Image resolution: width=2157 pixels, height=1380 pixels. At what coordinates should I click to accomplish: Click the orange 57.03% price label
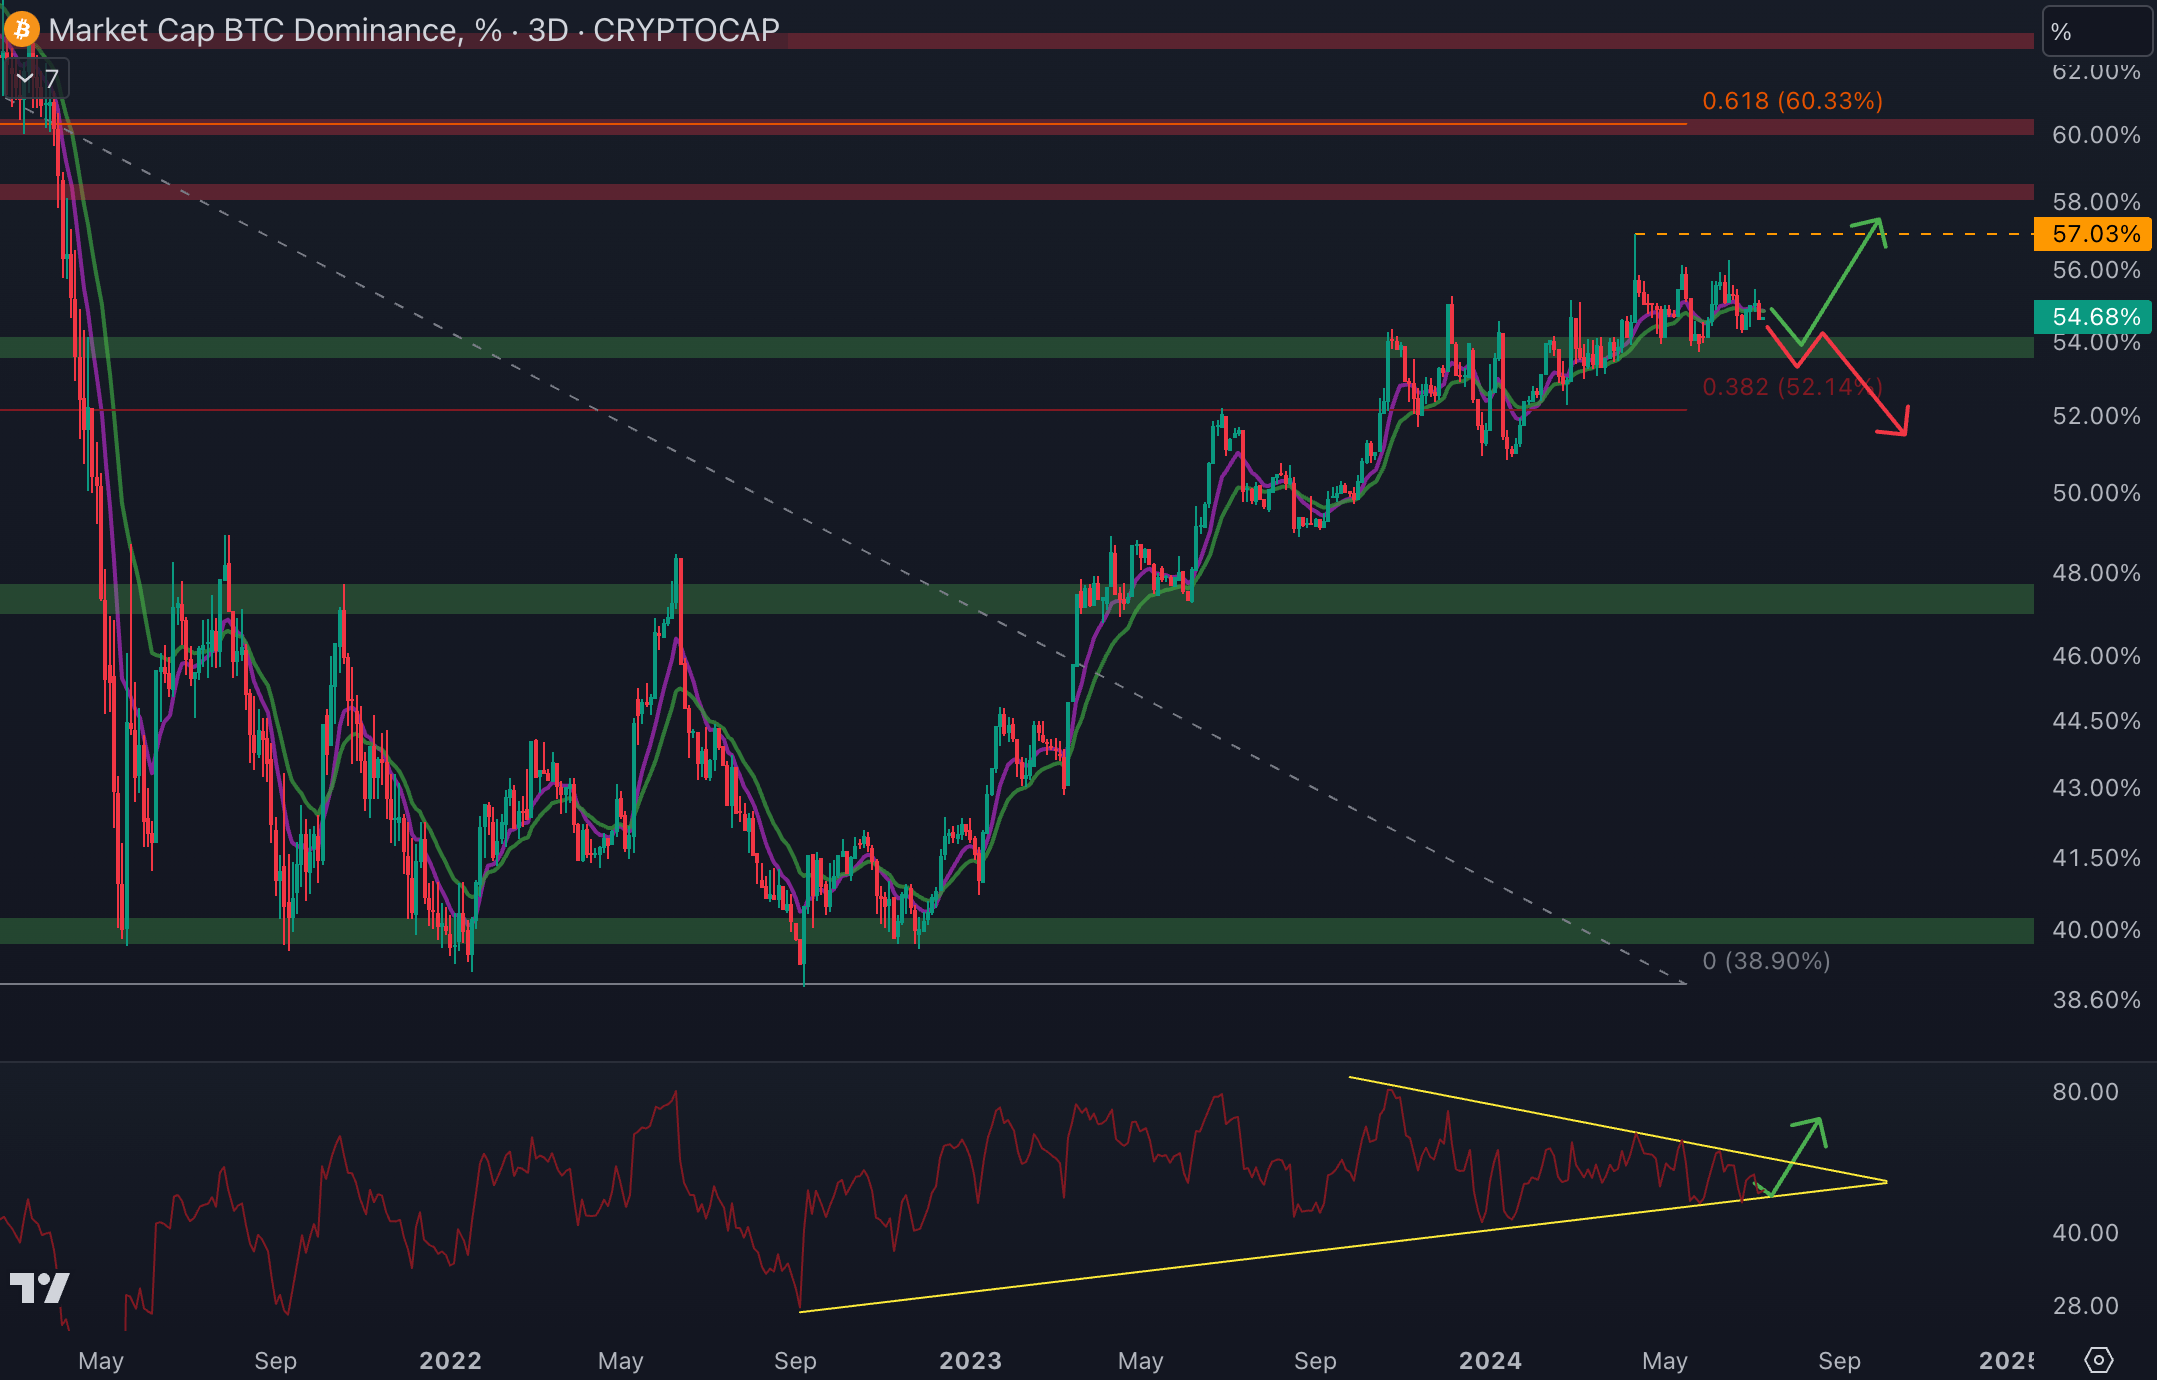coord(2094,234)
